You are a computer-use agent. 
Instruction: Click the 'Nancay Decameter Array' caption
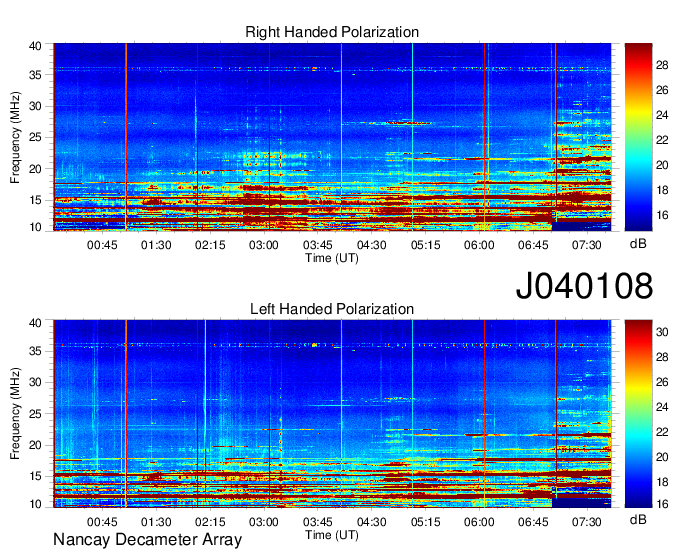click(147, 540)
